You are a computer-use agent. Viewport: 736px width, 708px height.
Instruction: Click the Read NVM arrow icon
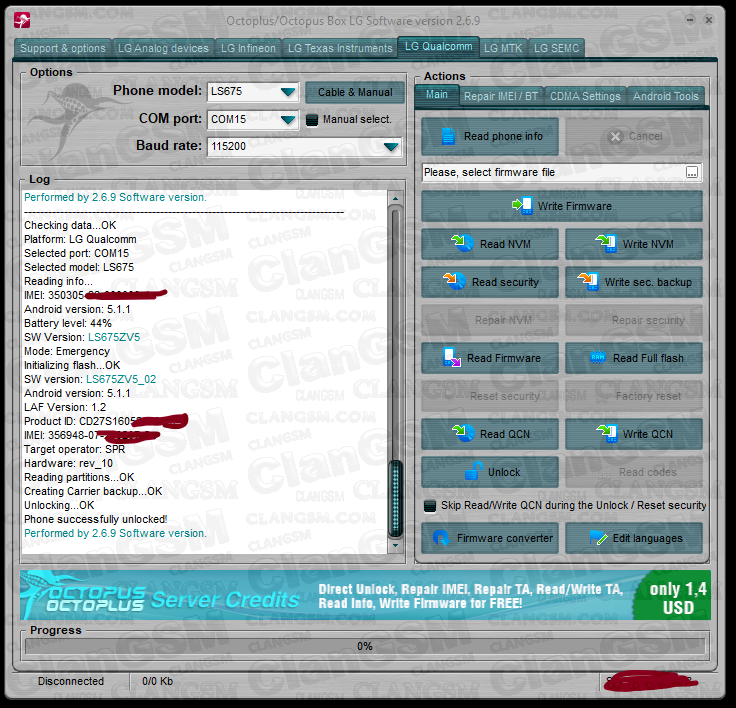462,243
